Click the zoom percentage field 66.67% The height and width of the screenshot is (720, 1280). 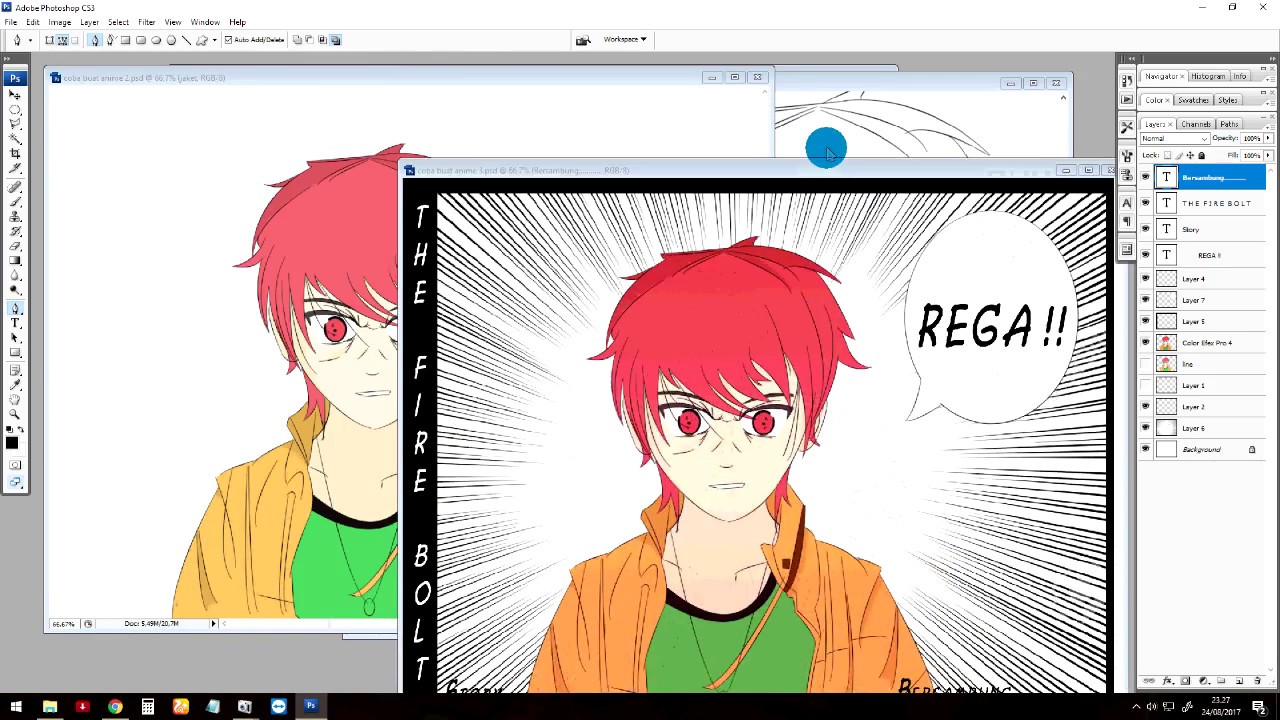tap(63, 623)
